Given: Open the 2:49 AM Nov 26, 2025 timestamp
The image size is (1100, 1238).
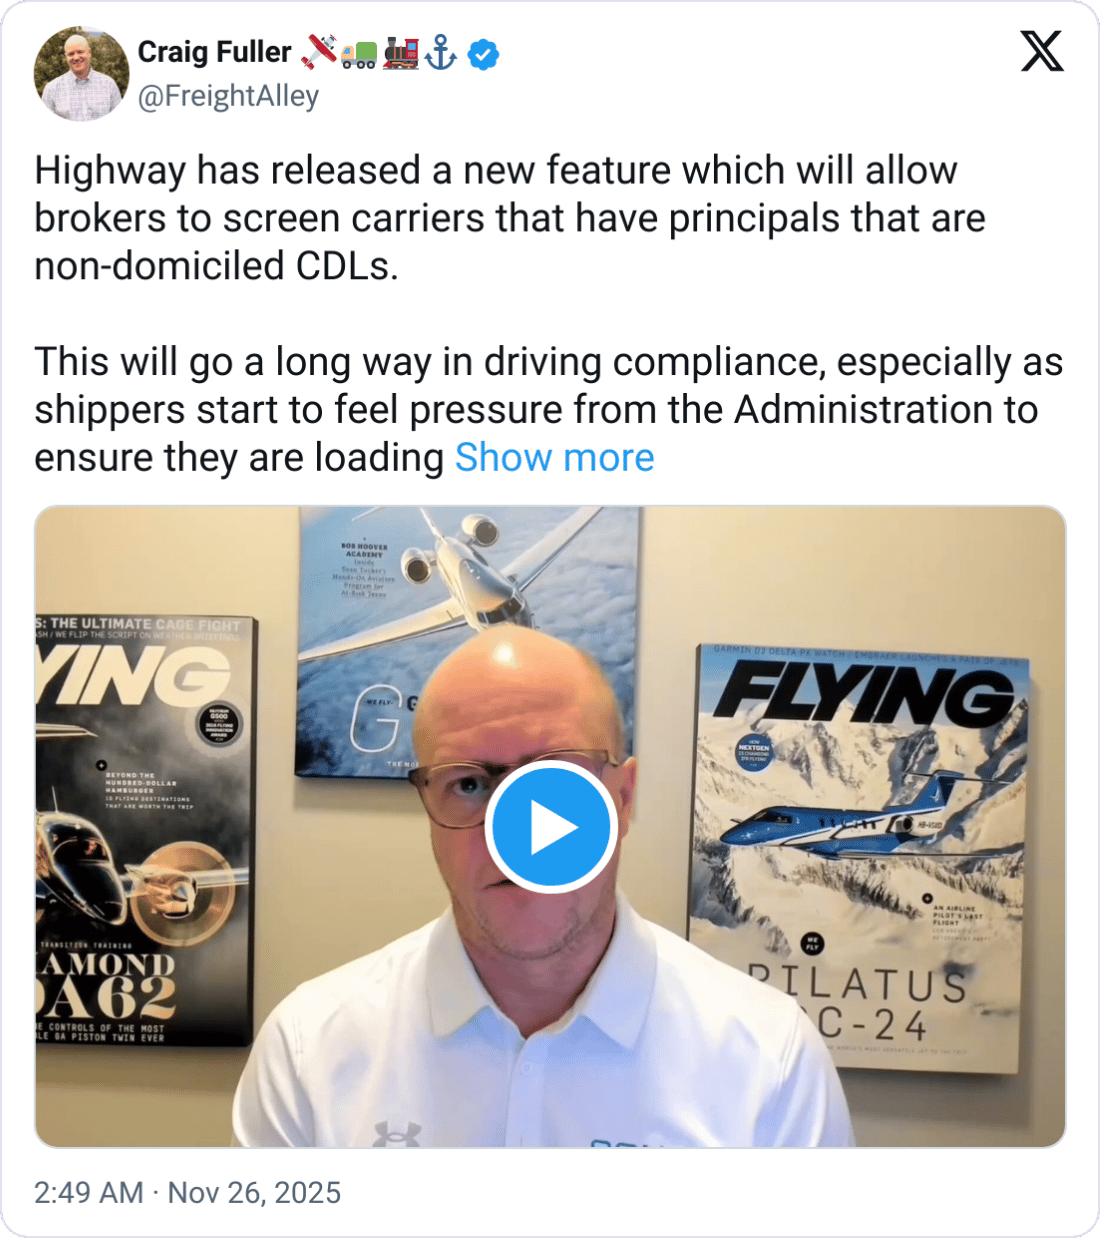Looking at the screenshot, I should pyautogui.click(x=187, y=1192).
